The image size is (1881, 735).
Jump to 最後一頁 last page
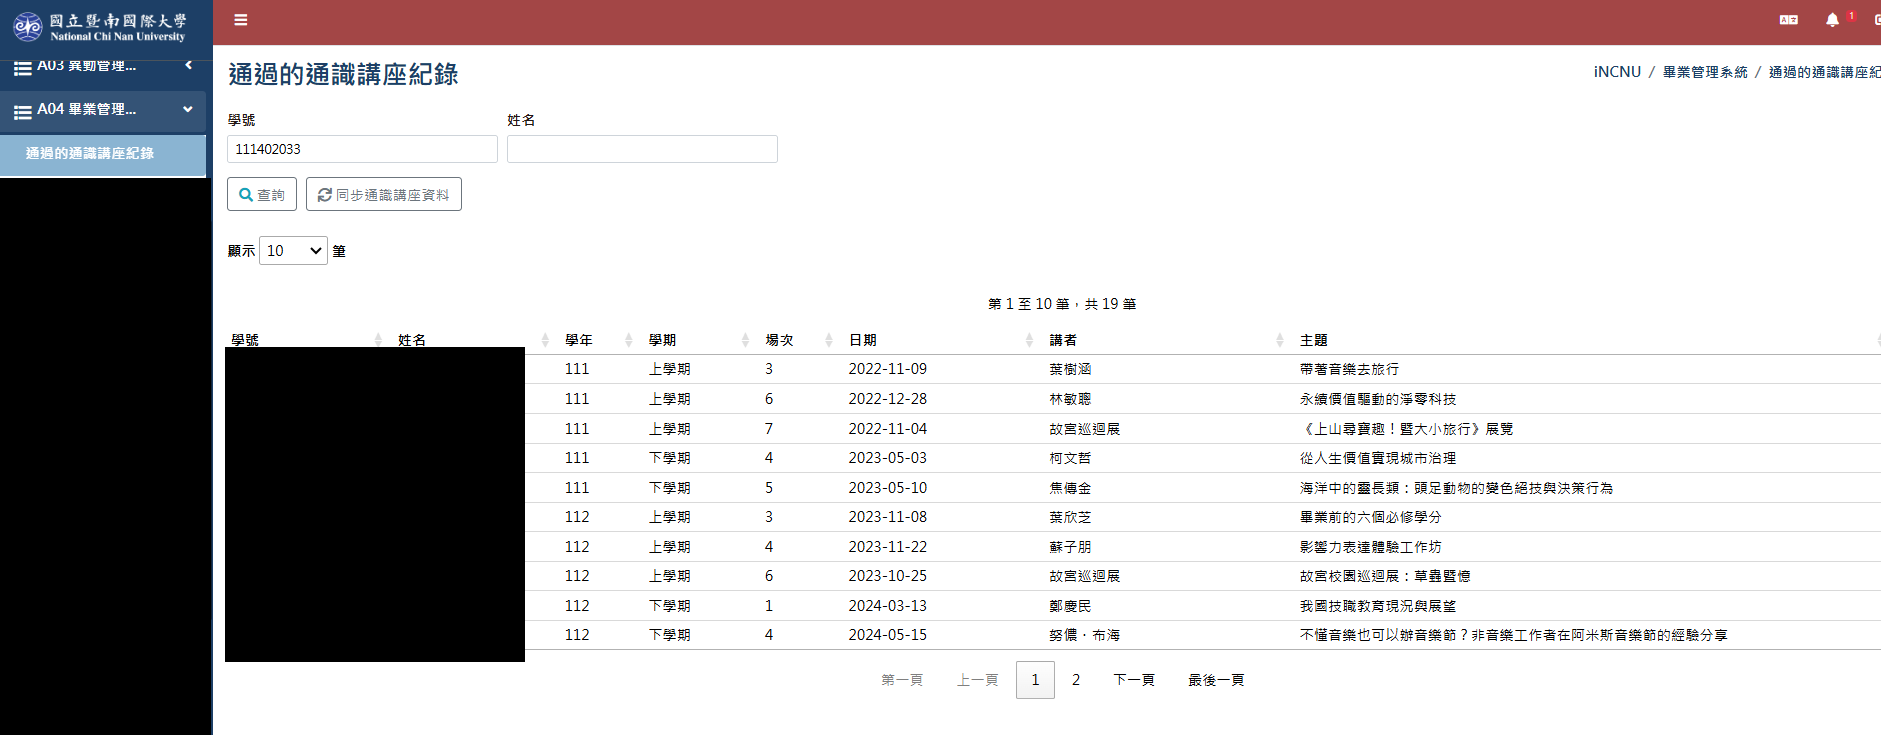click(1216, 680)
